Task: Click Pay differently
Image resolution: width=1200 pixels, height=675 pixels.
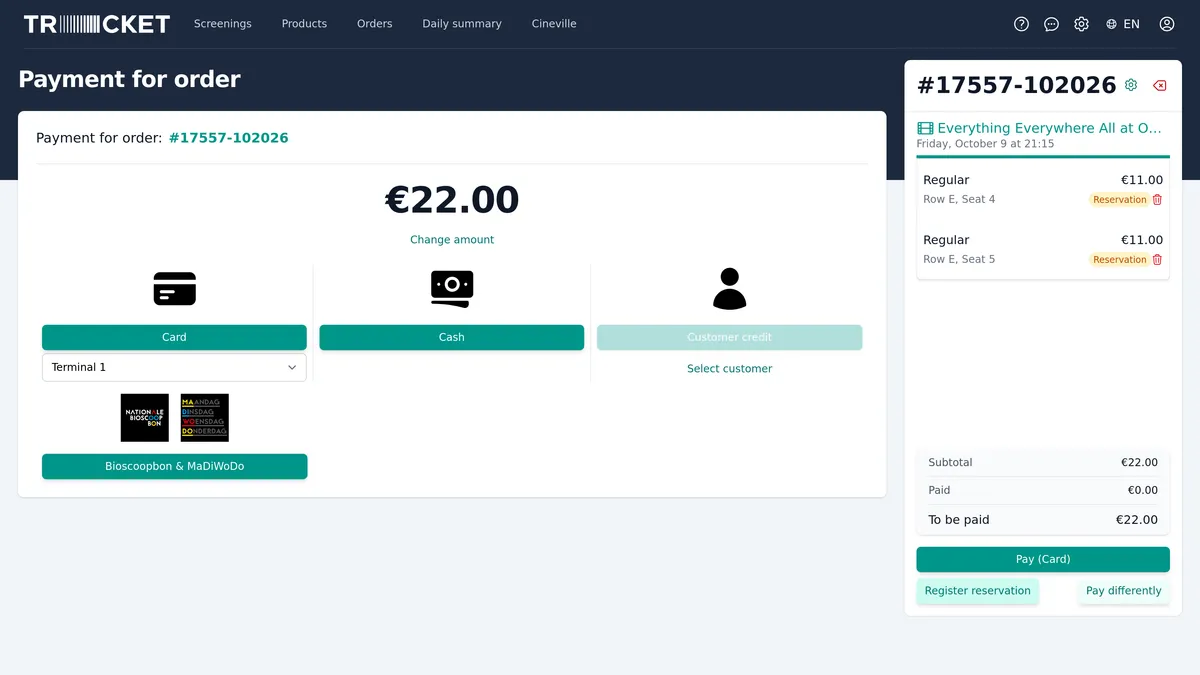Action: [1124, 591]
